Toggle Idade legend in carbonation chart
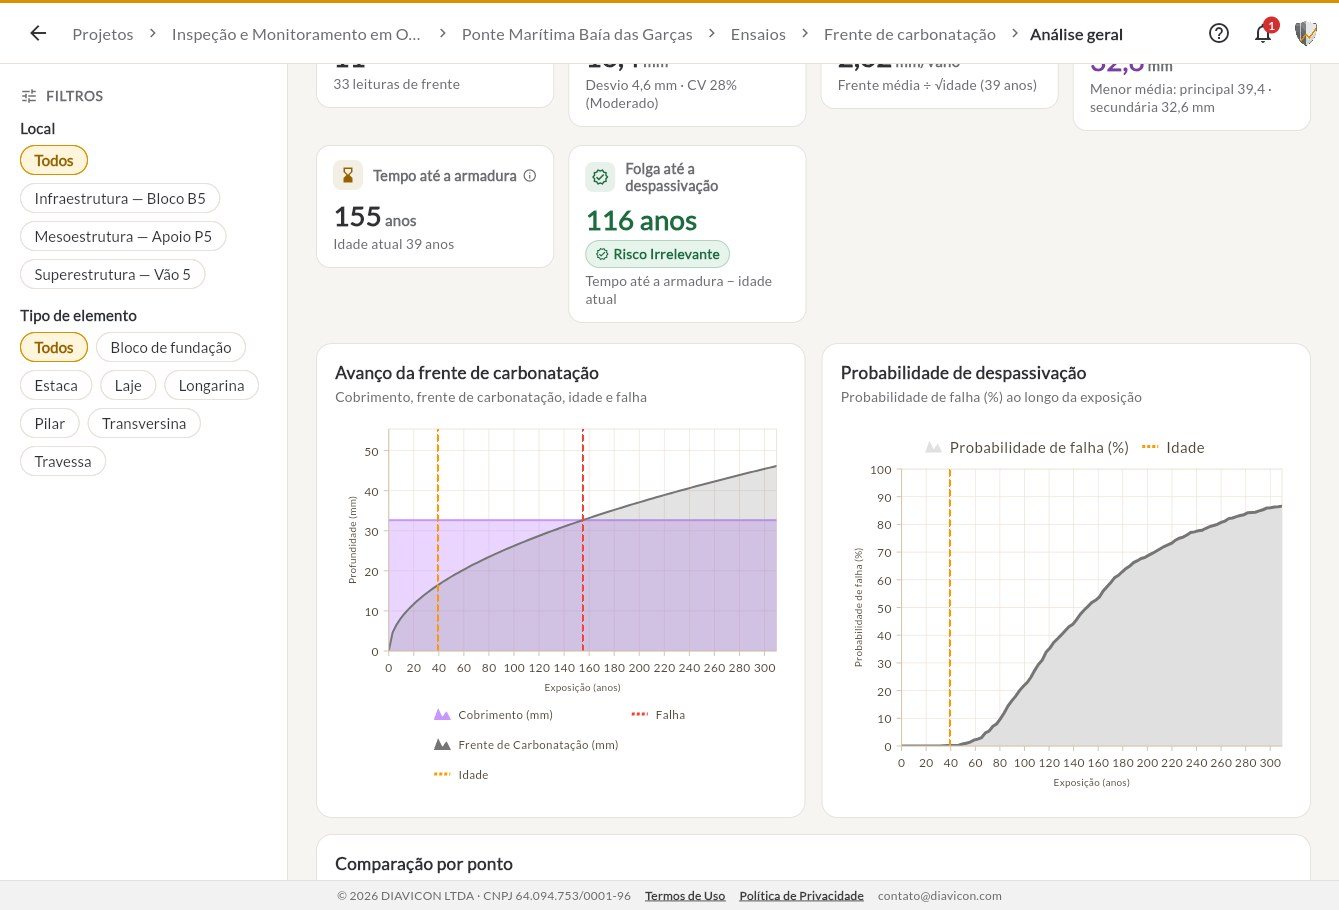Screen dimensions: 1339x910 coord(461,775)
